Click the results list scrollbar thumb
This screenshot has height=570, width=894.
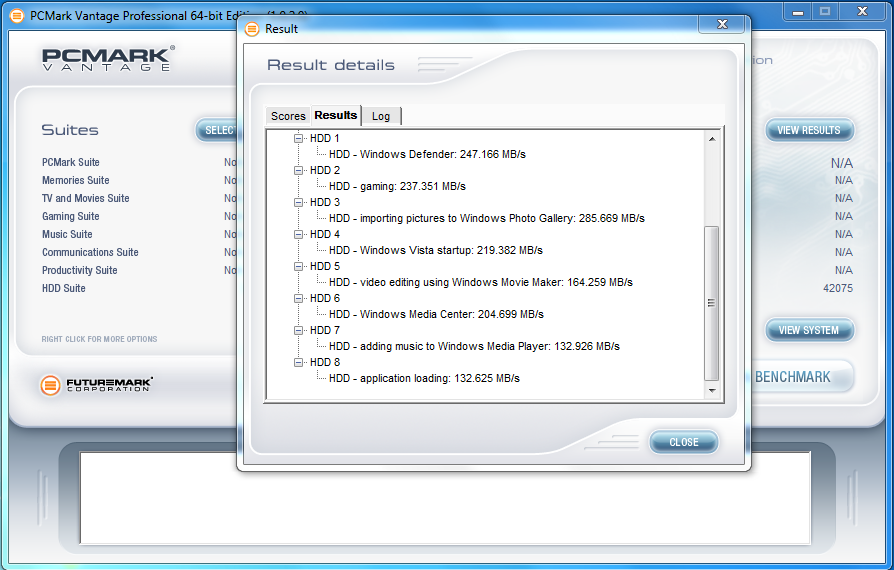(712, 303)
